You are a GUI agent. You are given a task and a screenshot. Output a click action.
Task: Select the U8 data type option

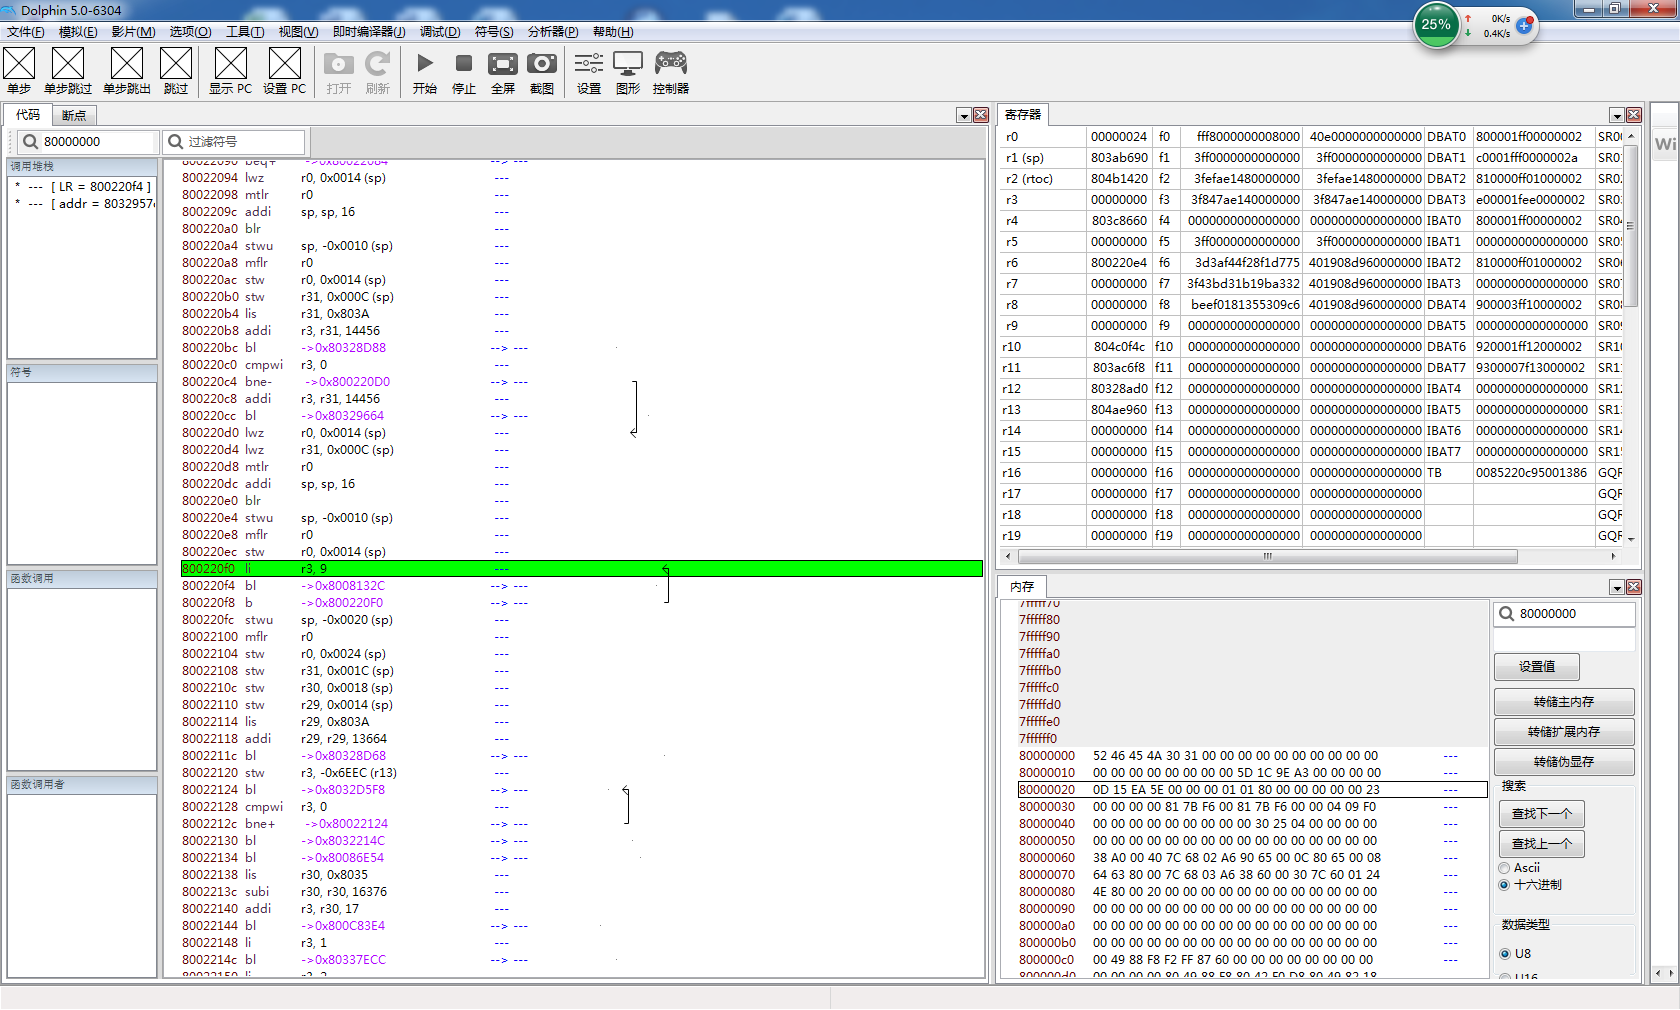(1505, 954)
